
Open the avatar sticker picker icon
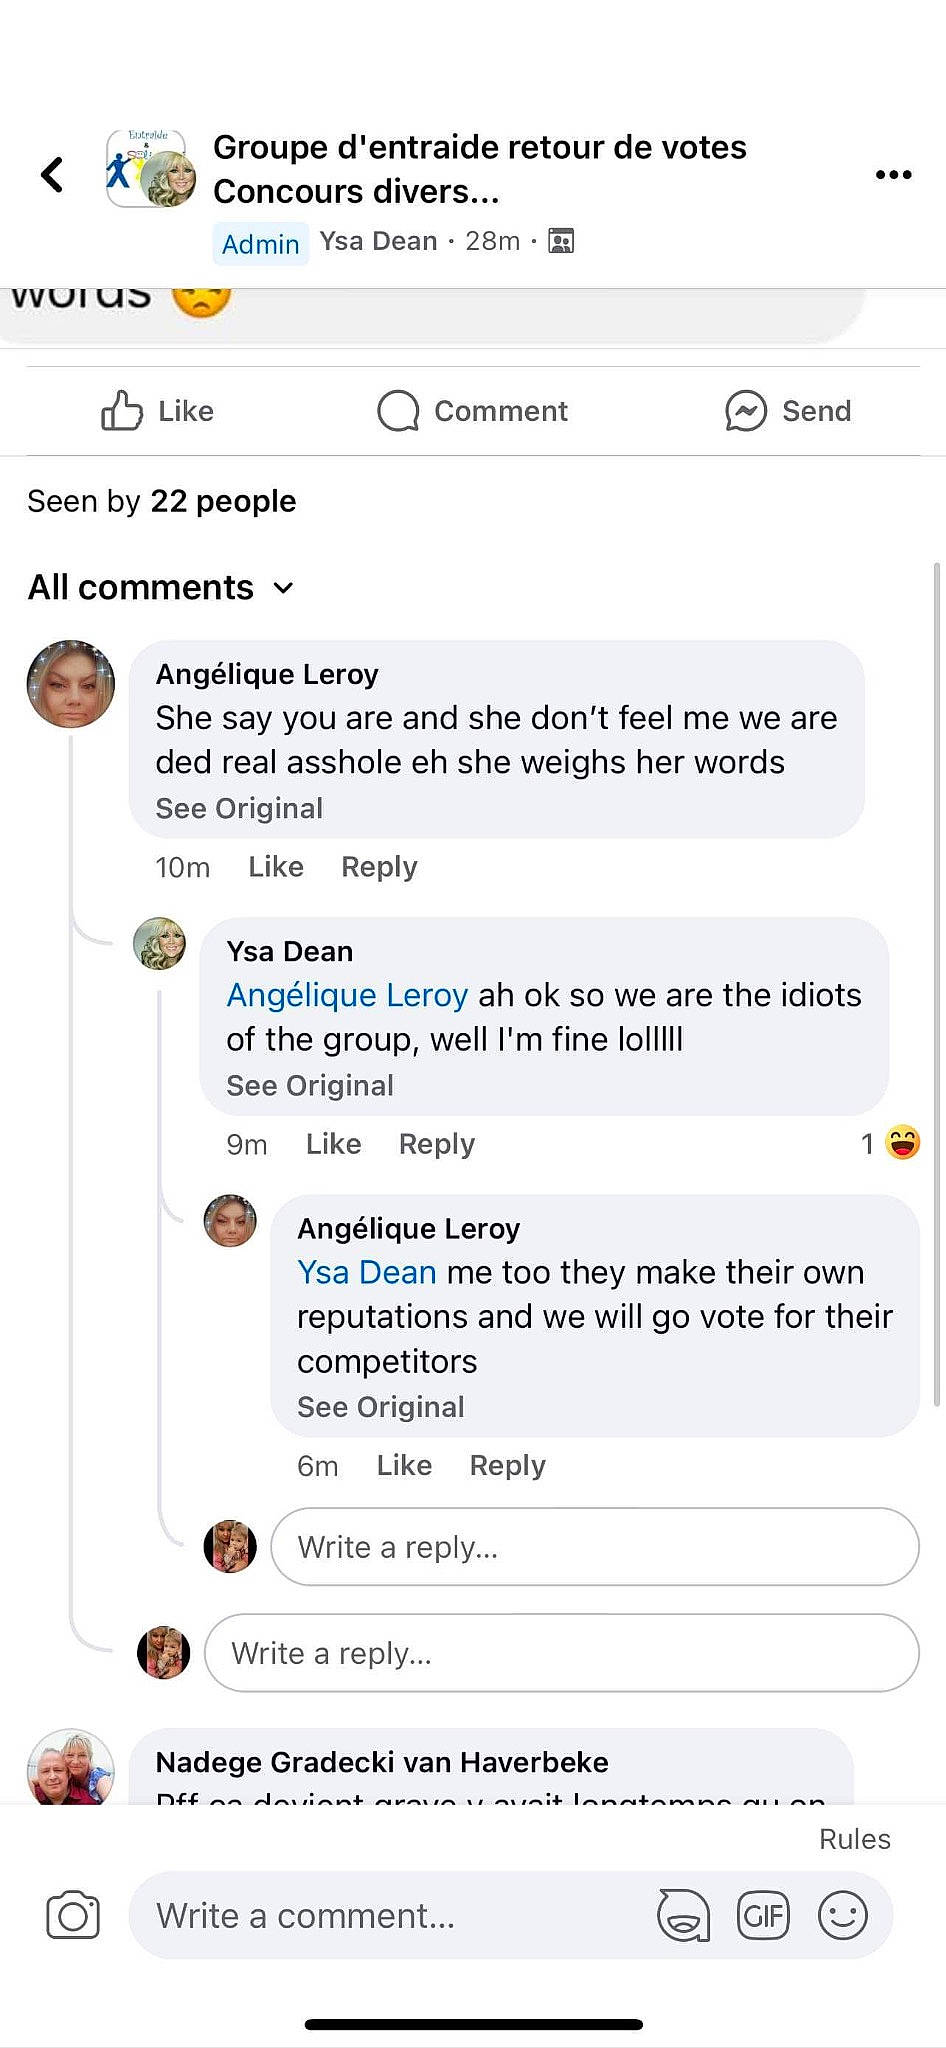coord(683,1916)
